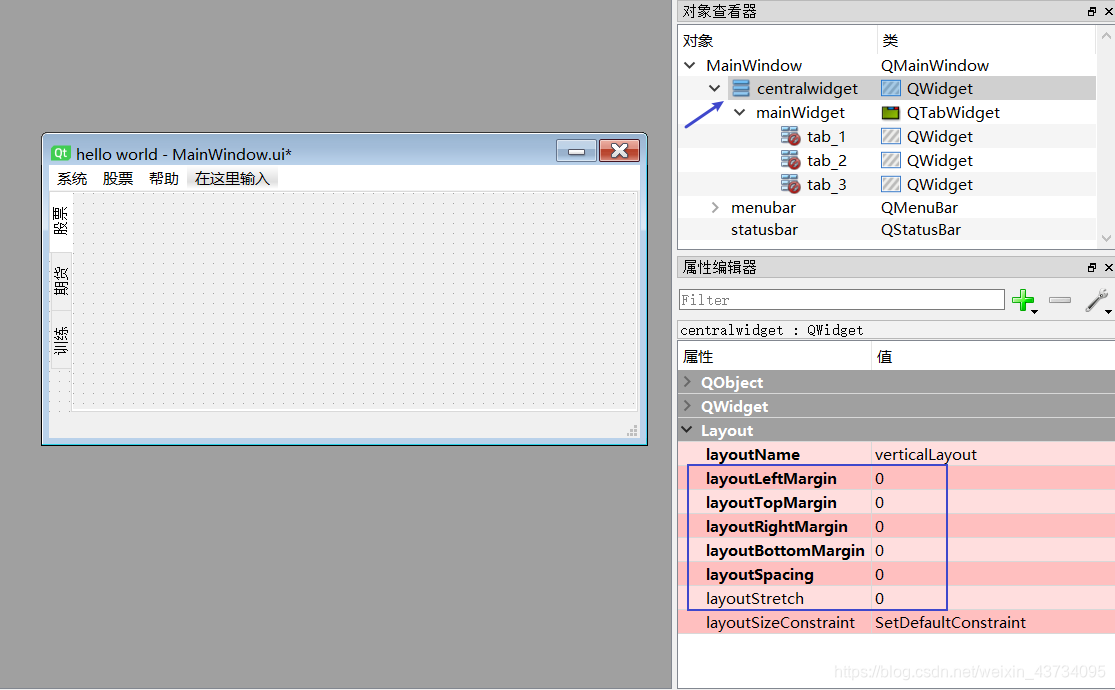
Task: Switch to the 训练 vertical tab
Action: pyautogui.click(x=61, y=340)
